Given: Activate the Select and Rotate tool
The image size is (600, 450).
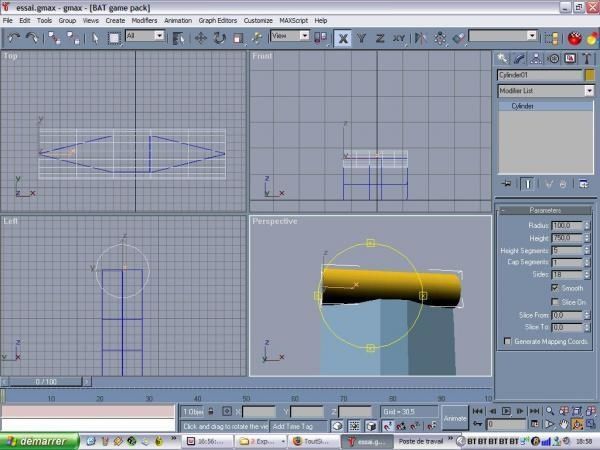Looking at the screenshot, I should [x=219, y=38].
